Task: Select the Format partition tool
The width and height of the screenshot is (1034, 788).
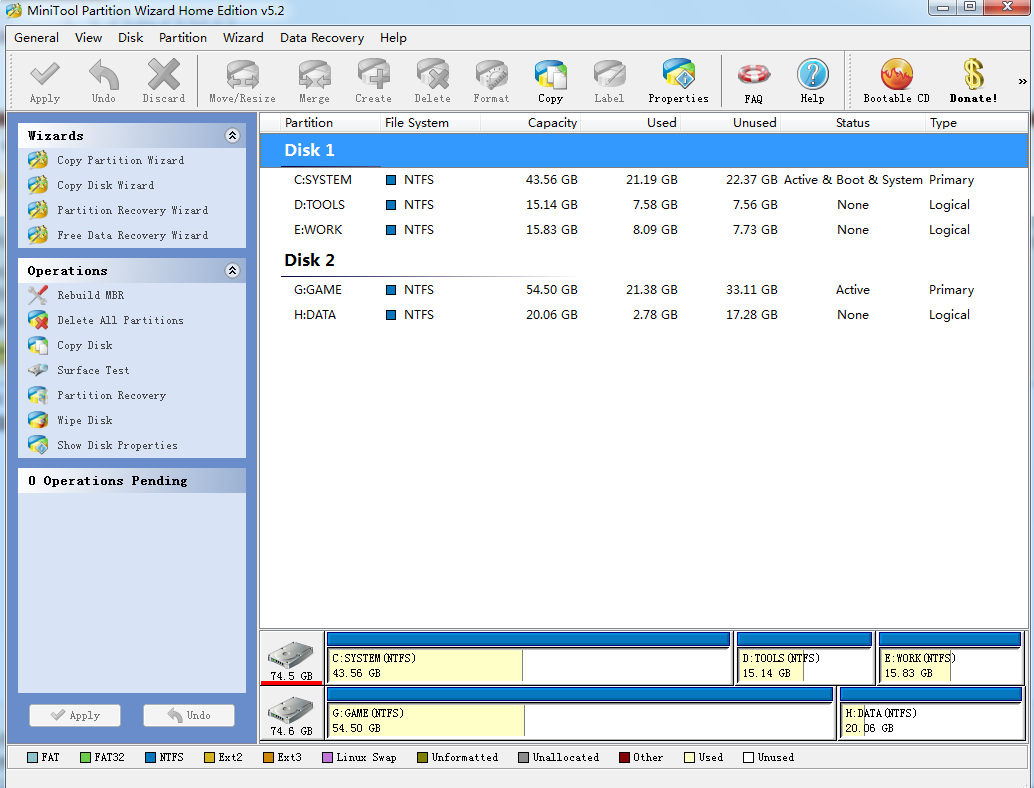Action: [x=491, y=81]
